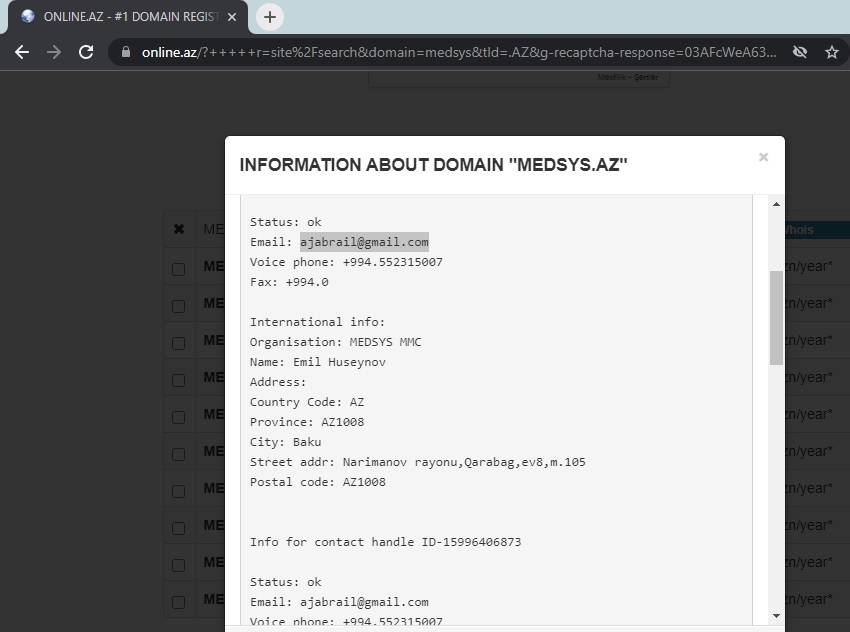The width and height of the screenshot is (850, 632).
Task: Click the Organisation: MEDSYS MMC text
Action: (x=335, y=342)
